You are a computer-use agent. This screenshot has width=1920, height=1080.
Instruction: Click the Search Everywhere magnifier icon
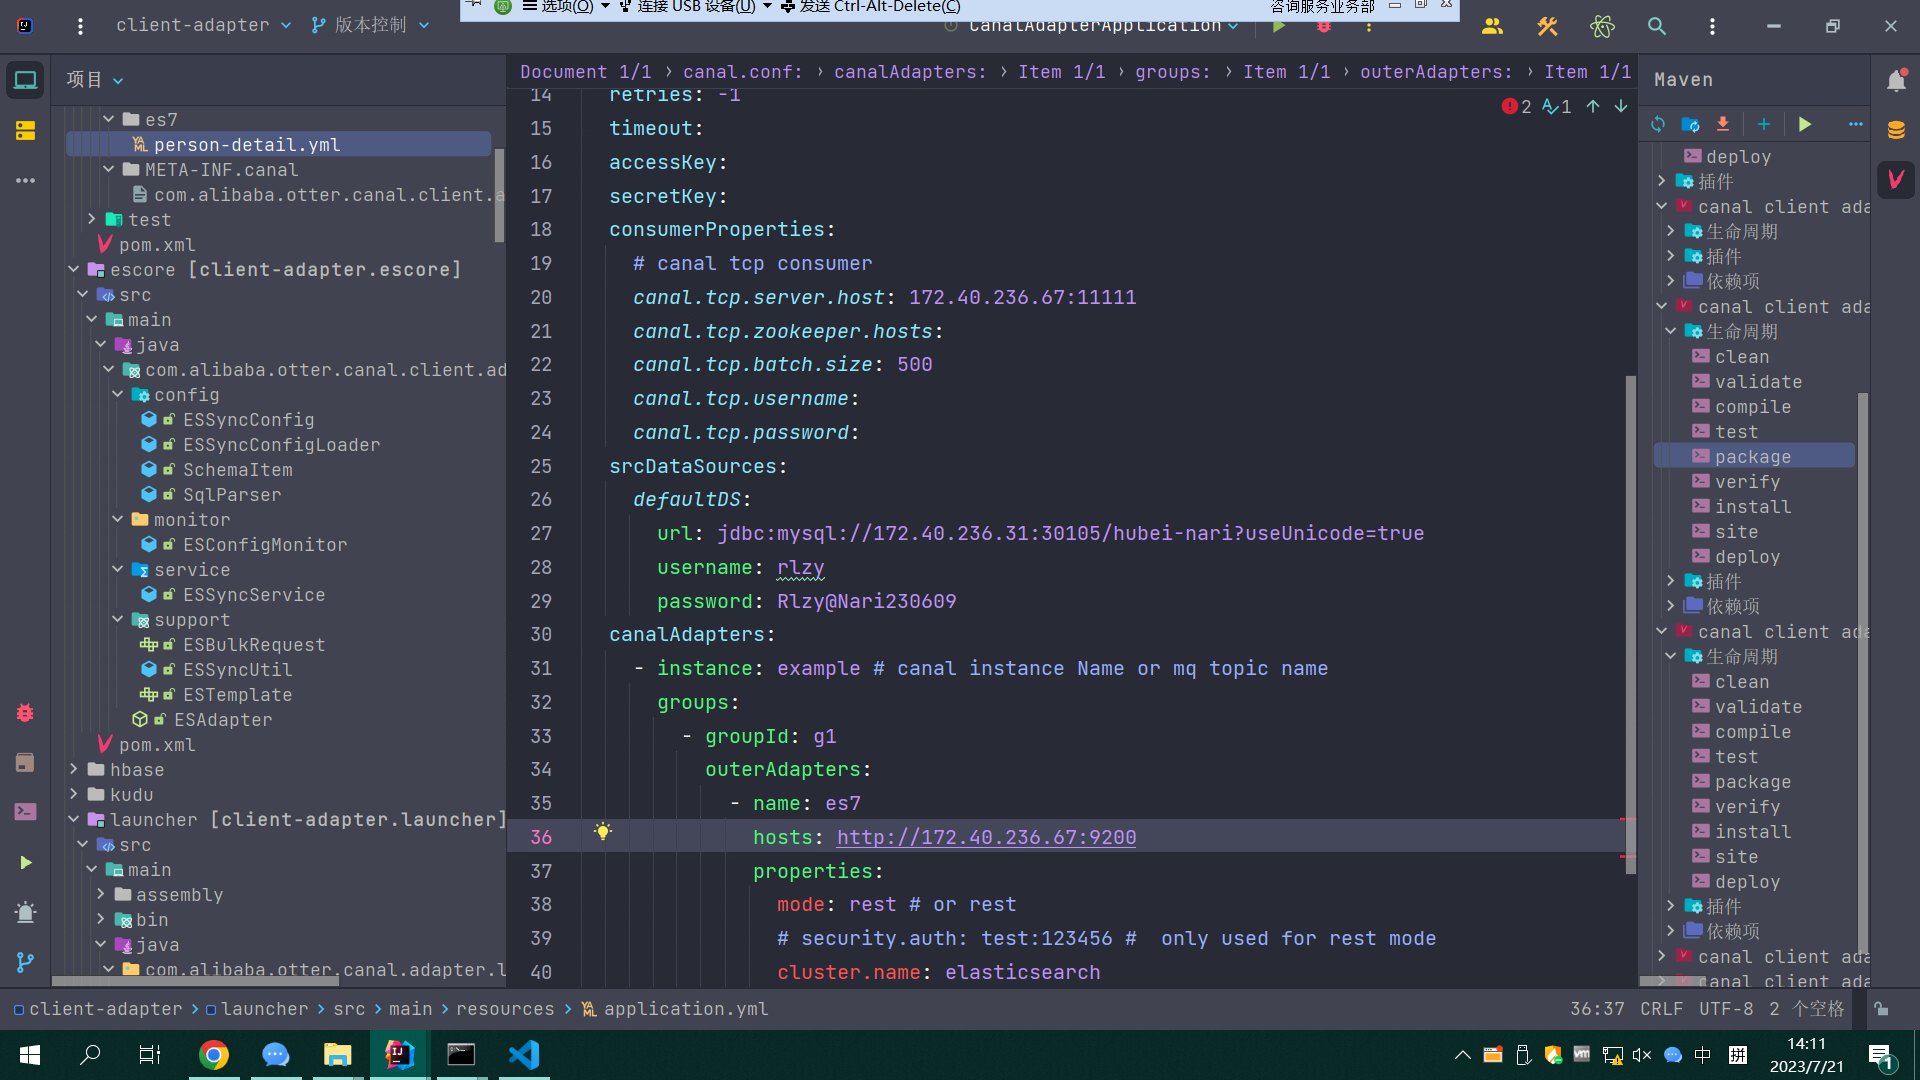[1657, 26]
